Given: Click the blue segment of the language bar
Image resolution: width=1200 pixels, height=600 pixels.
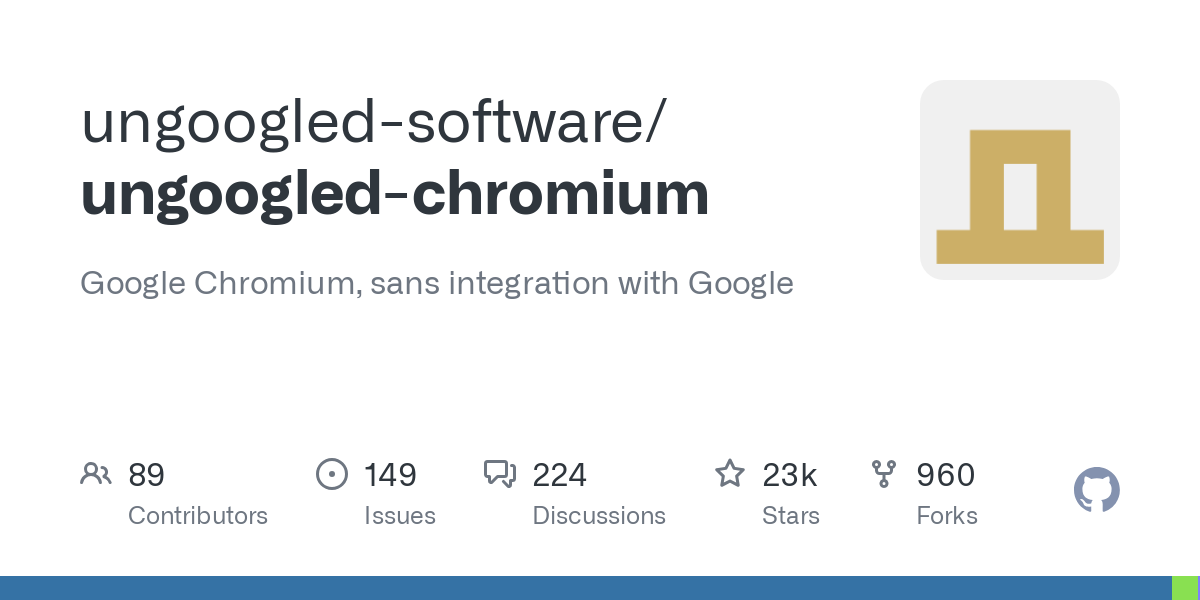Looking at the screenshot, I should pyautogui.click(x=585, y=588).
